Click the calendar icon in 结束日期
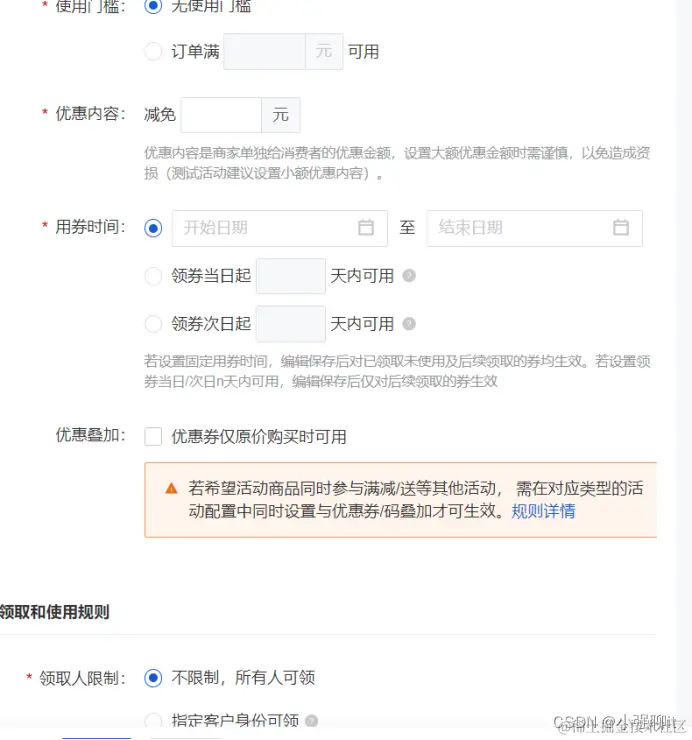Image resolution: width=692 pixels, height=740 pixels. point(621,227)
